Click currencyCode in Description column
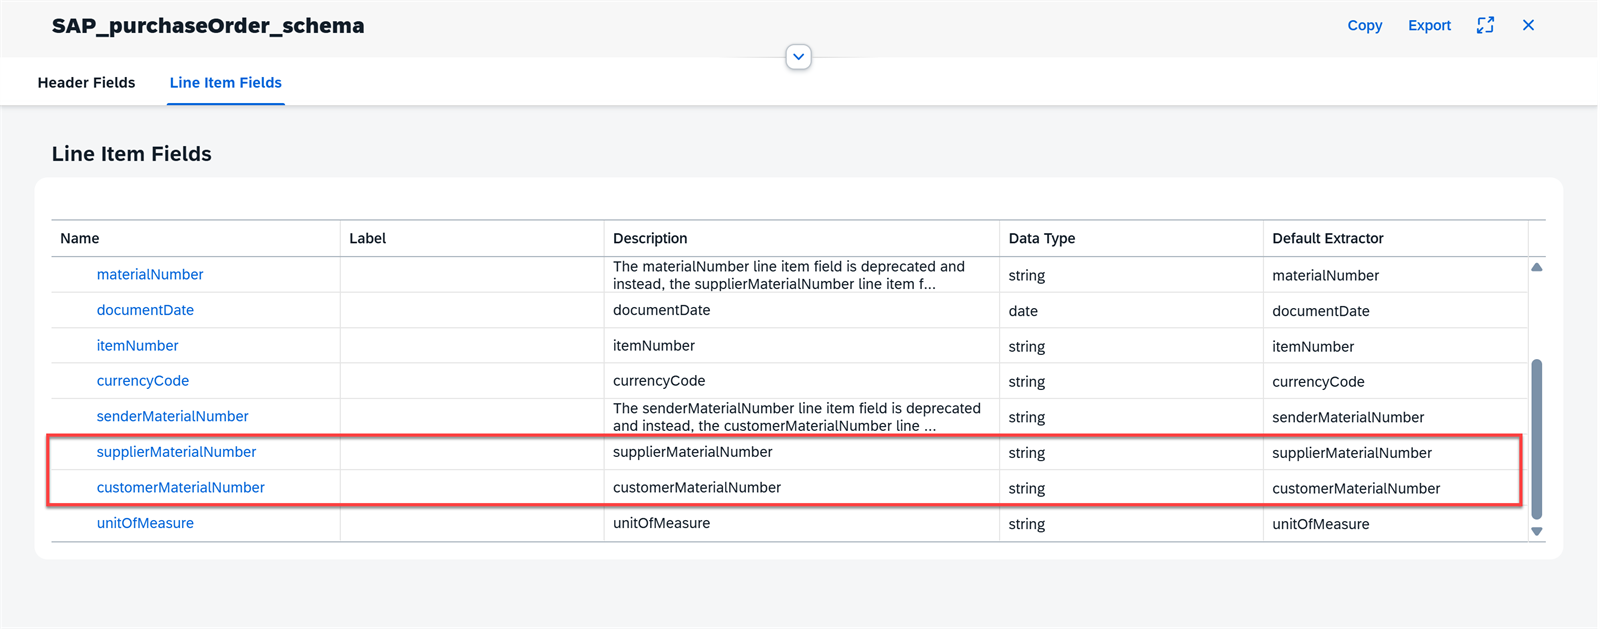This screenshot has height=629, width=1600. coord(659,381)
